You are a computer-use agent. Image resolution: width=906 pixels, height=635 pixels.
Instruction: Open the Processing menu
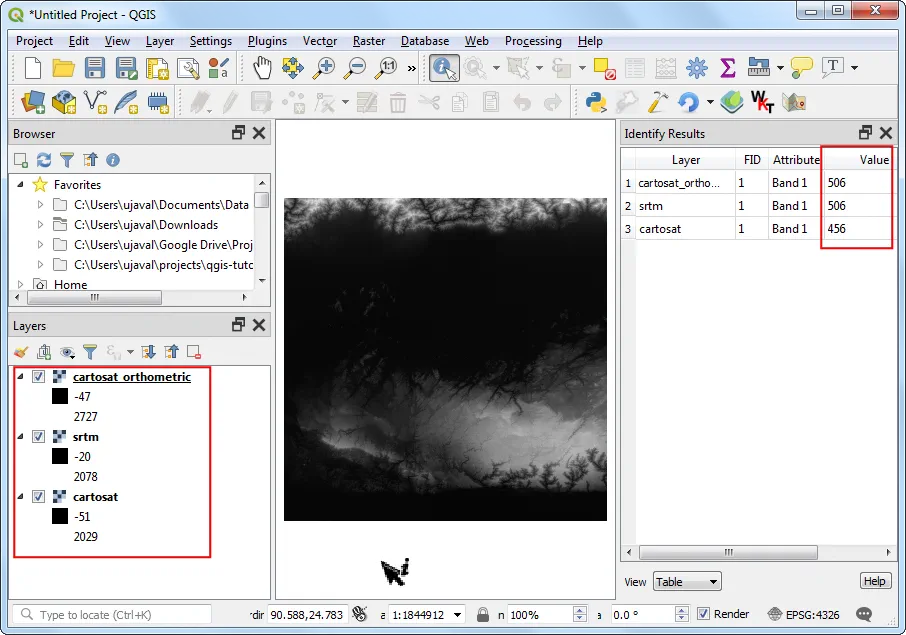533,40
